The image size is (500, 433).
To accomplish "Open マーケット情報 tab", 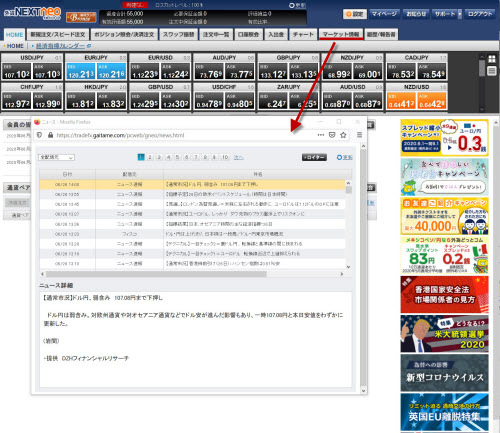I will click(x=341, y=34).
